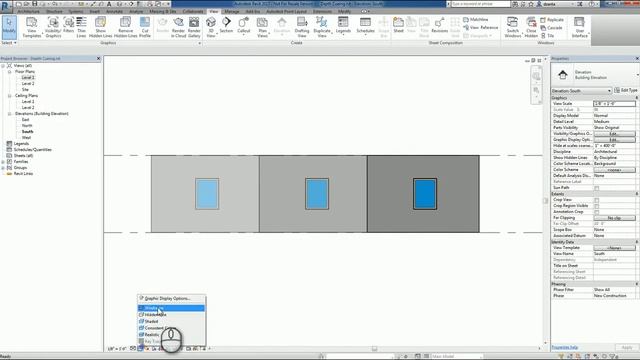Collapse the Graphics properties section

[636, 98]
